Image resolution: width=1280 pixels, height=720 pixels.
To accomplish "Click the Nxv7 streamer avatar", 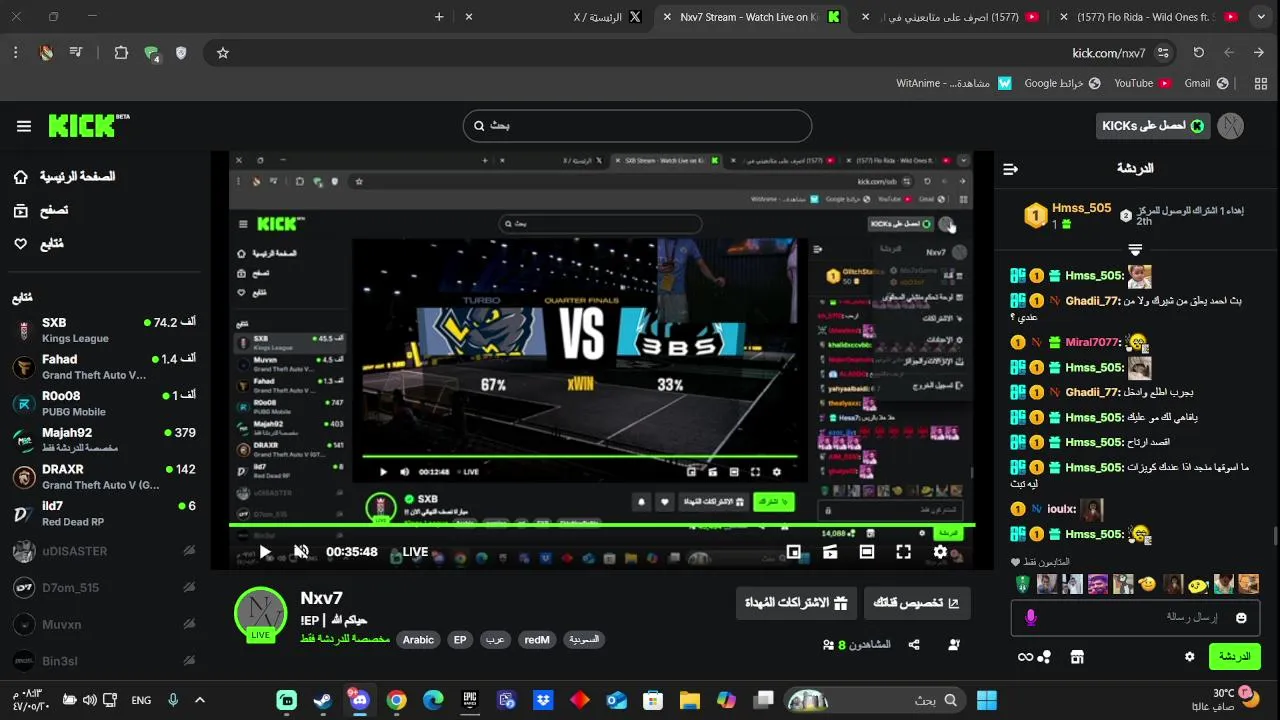I will point(261,614).
